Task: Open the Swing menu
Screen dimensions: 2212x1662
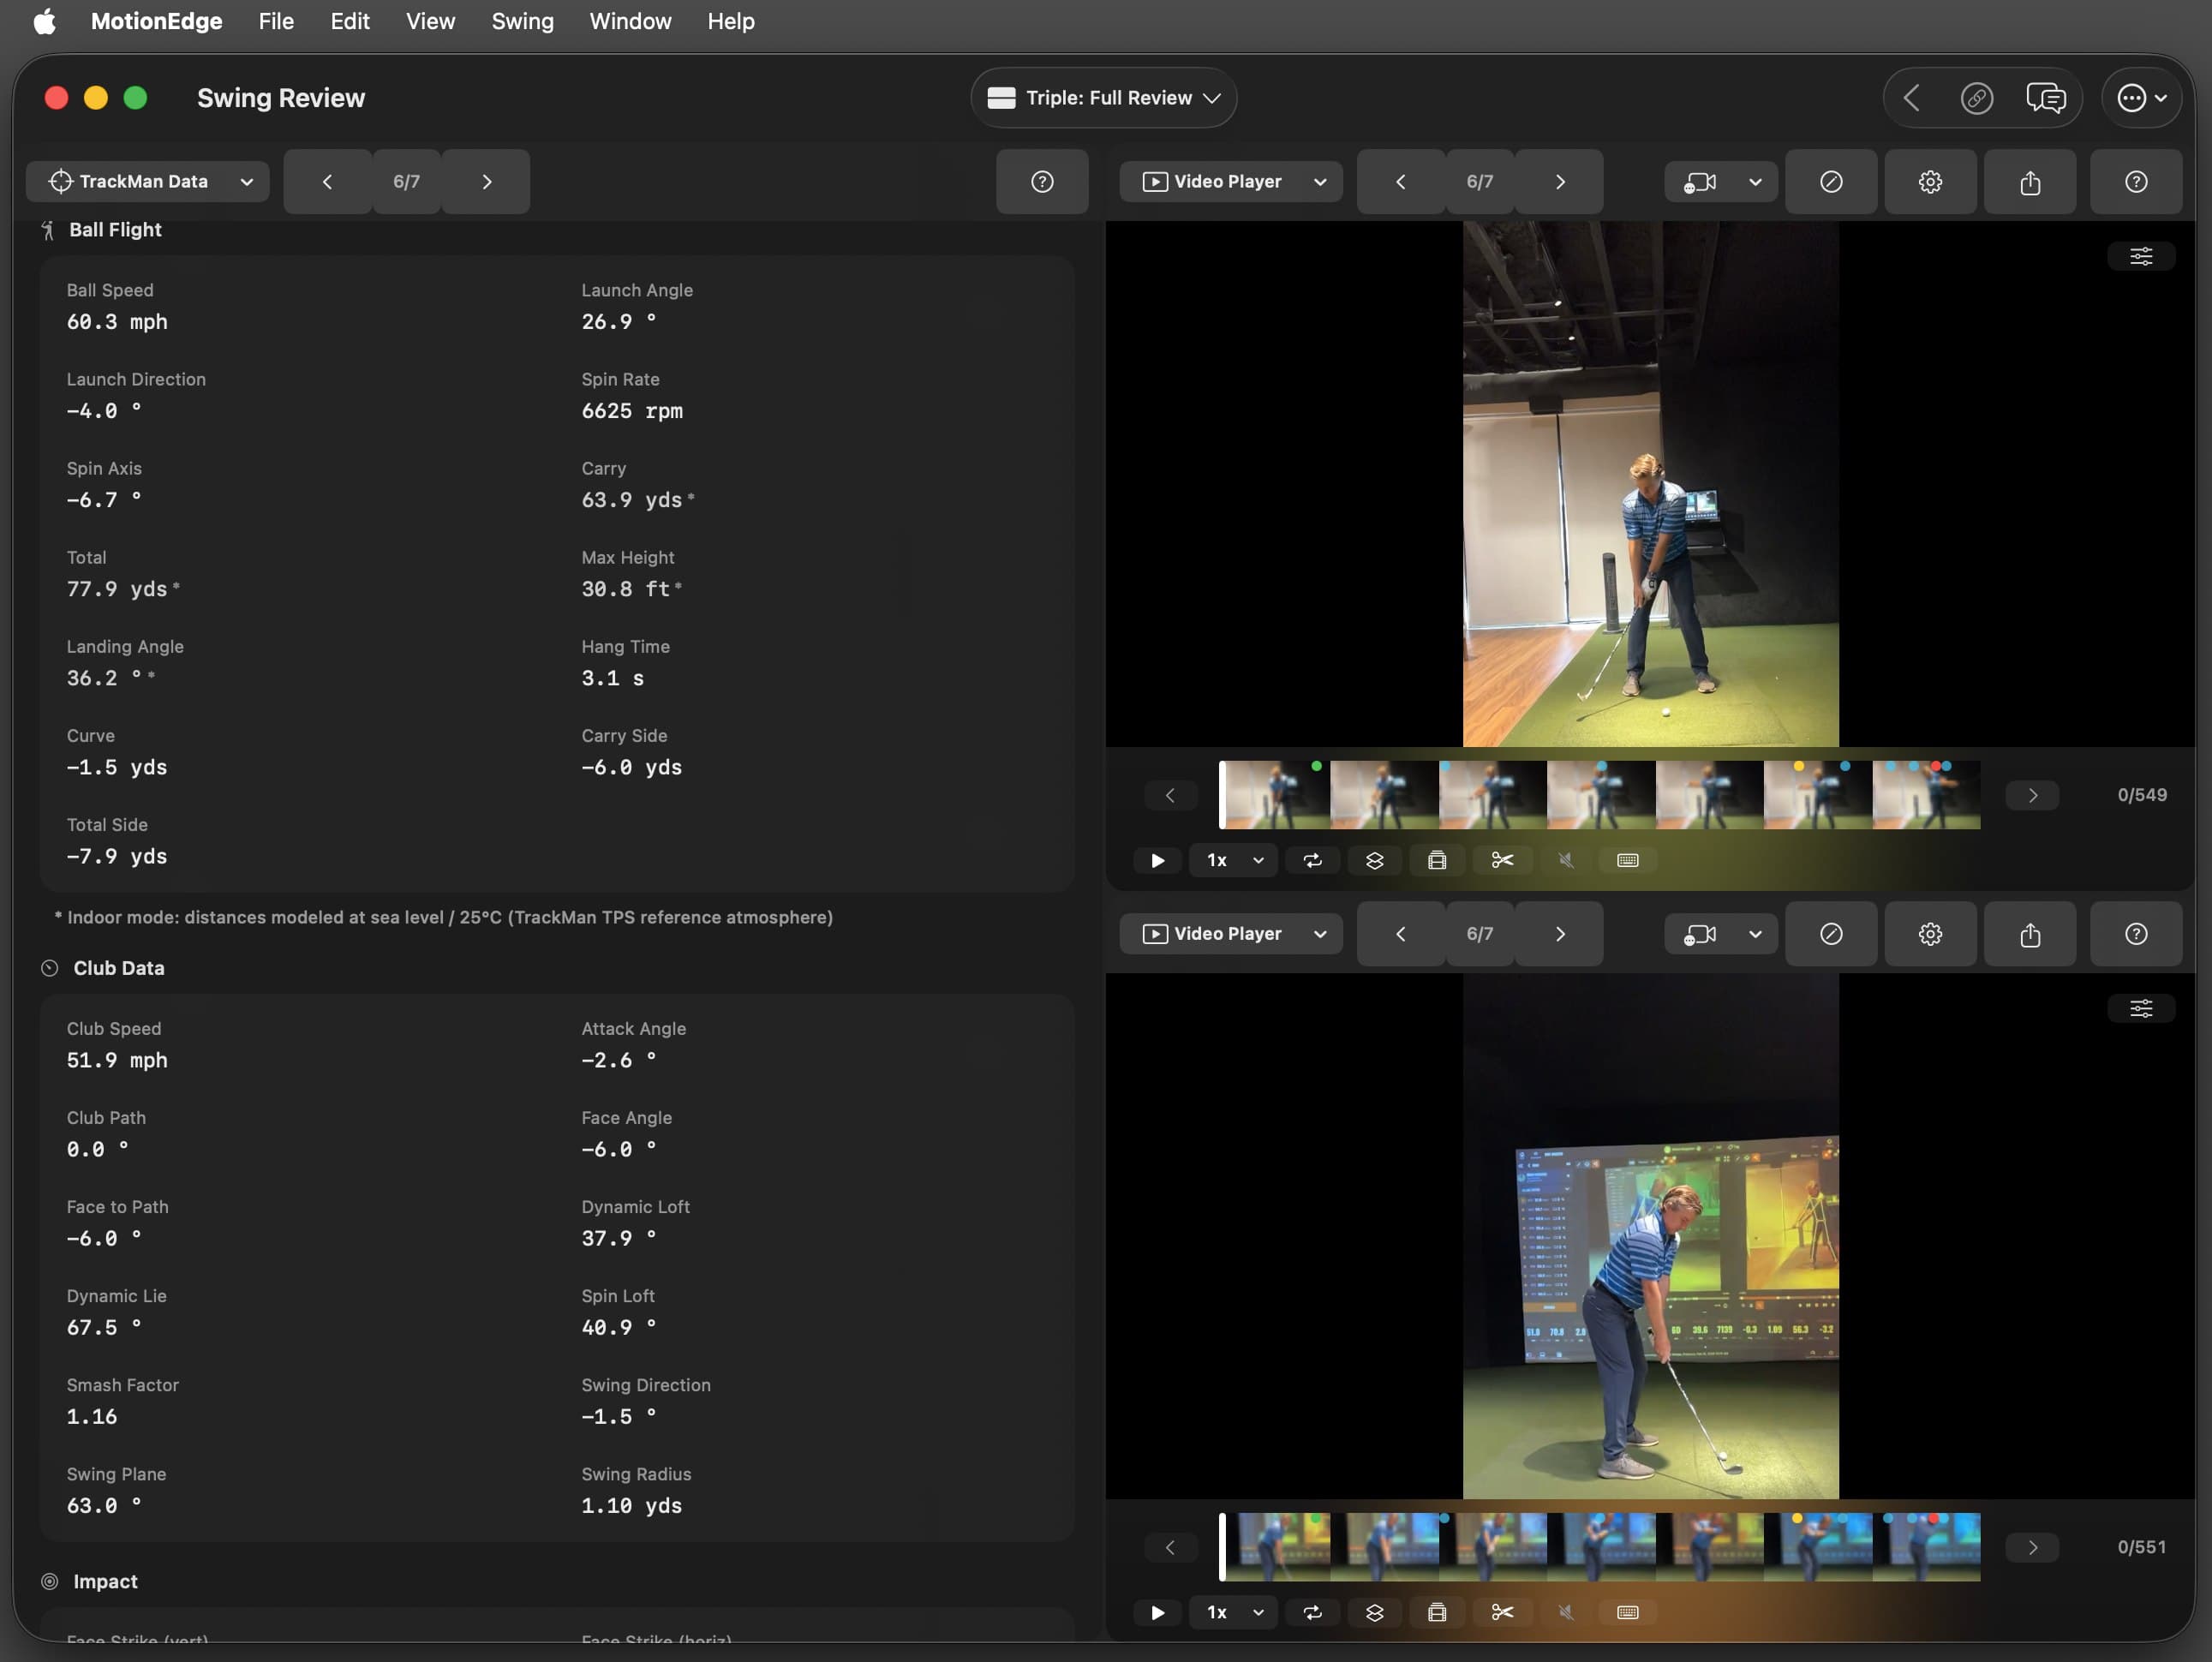Action: [x=522, y=21]
